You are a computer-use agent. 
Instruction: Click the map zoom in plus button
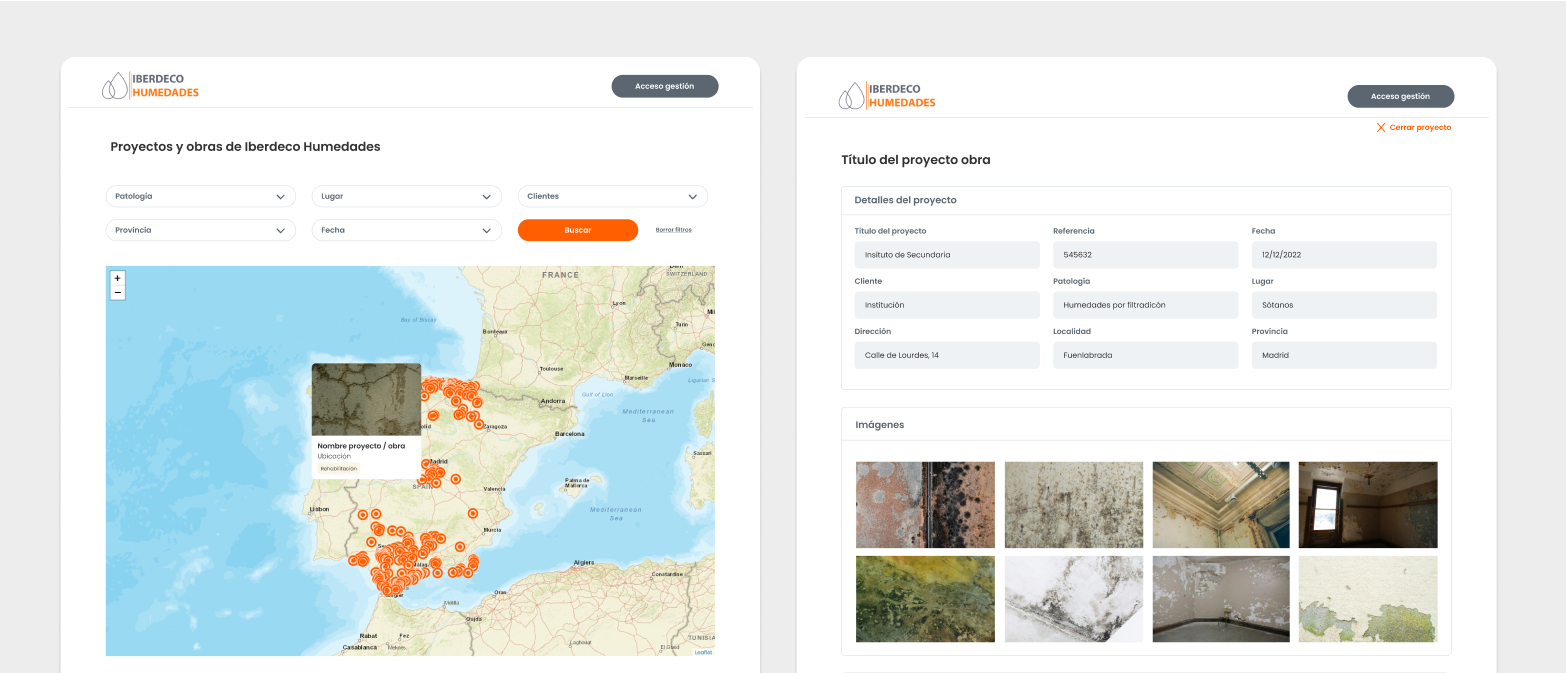point(118,278)
